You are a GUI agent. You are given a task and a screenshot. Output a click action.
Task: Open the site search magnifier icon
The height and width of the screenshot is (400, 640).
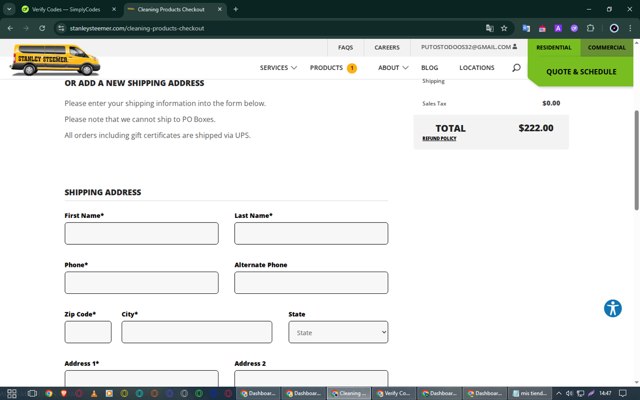click(516, 68)
